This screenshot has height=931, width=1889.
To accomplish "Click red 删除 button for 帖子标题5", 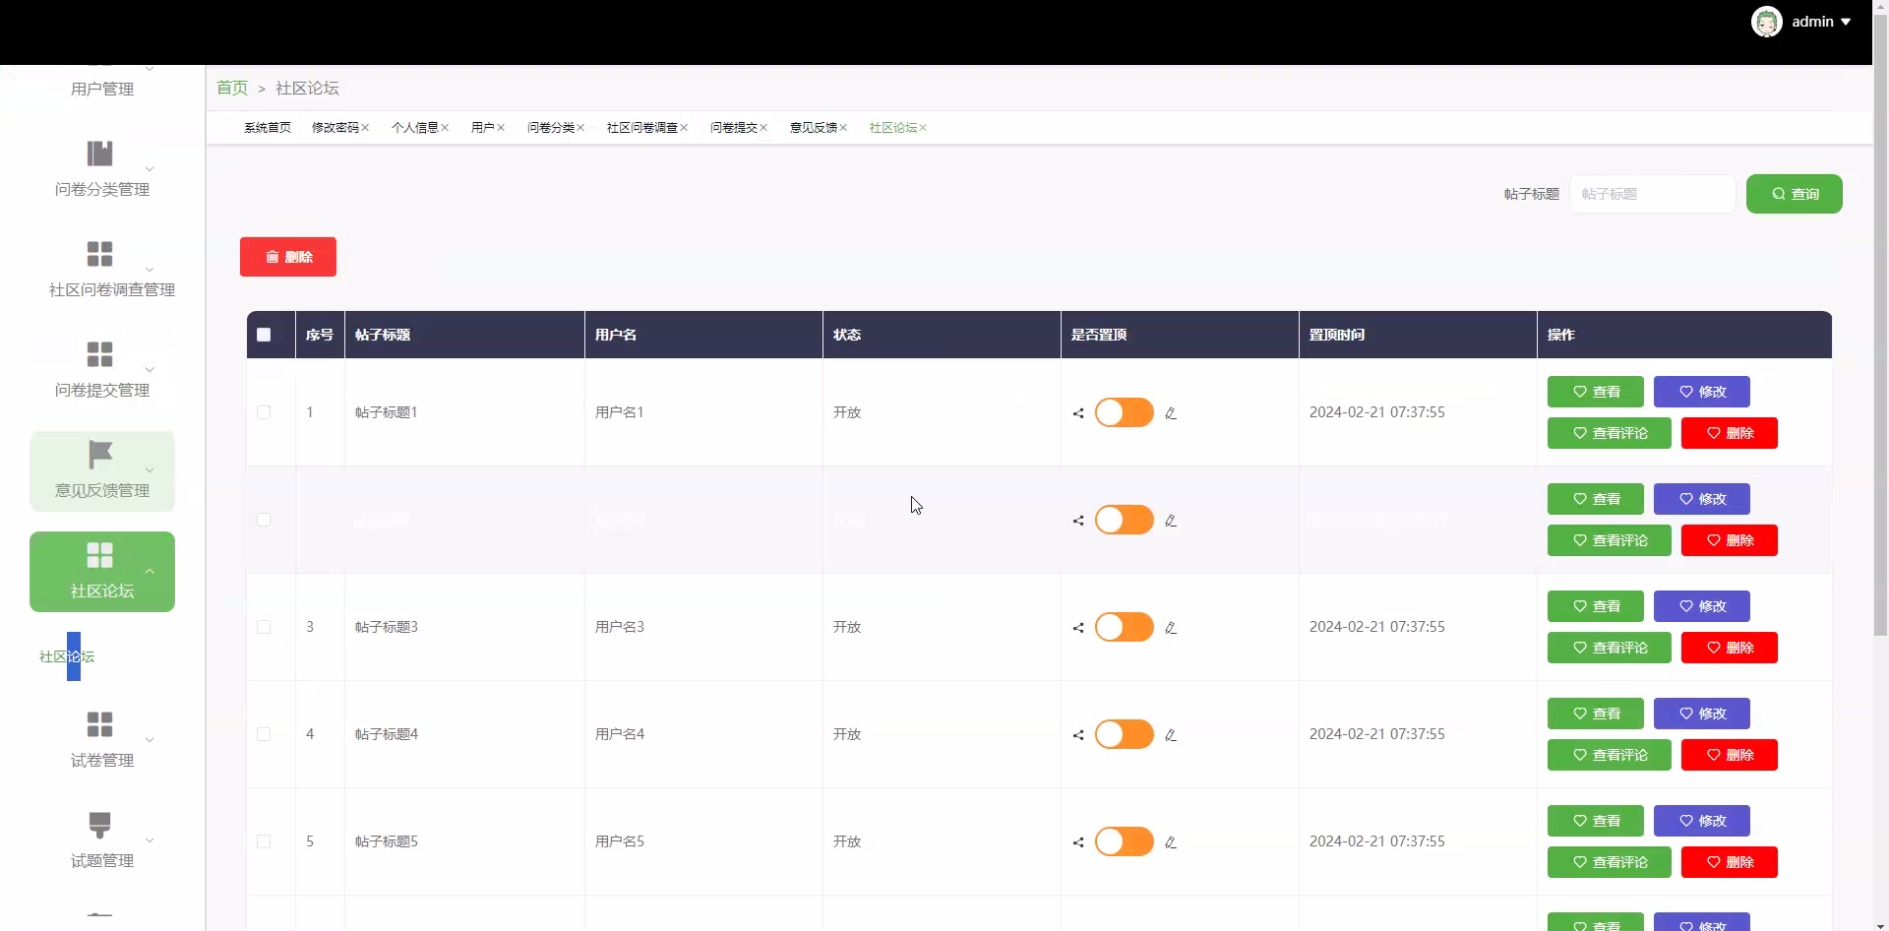I will (x=1729, y=862).
